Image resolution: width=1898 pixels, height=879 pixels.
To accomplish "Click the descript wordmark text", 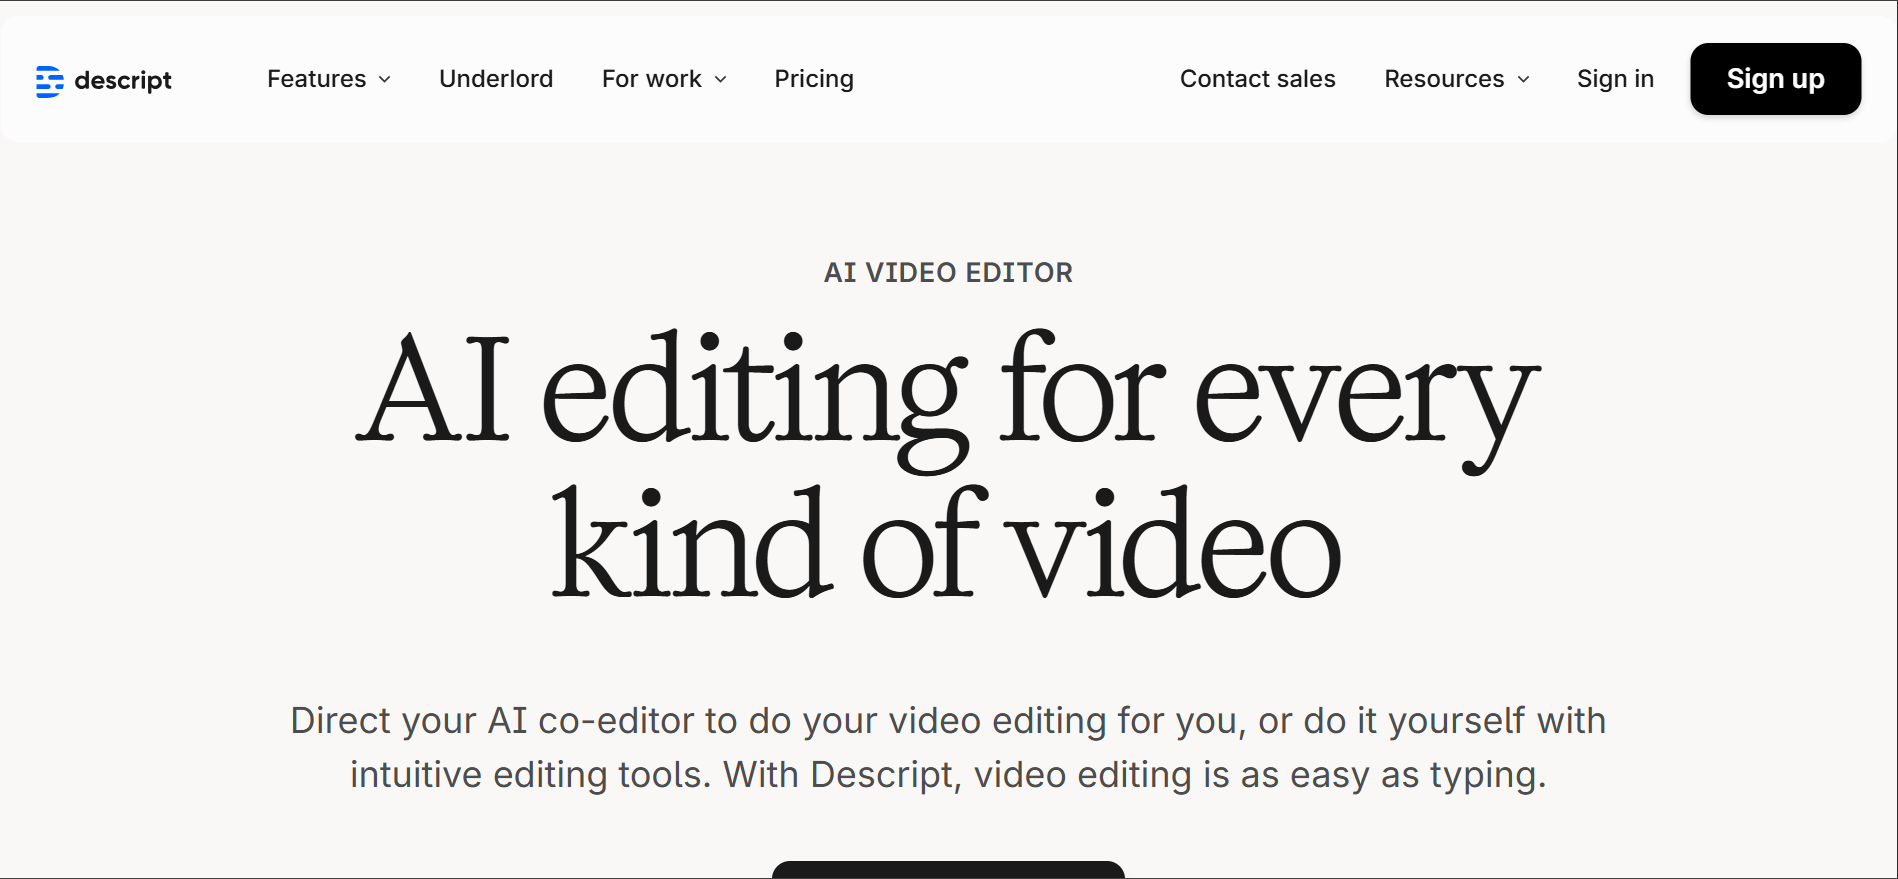I will tap(123, 80).
